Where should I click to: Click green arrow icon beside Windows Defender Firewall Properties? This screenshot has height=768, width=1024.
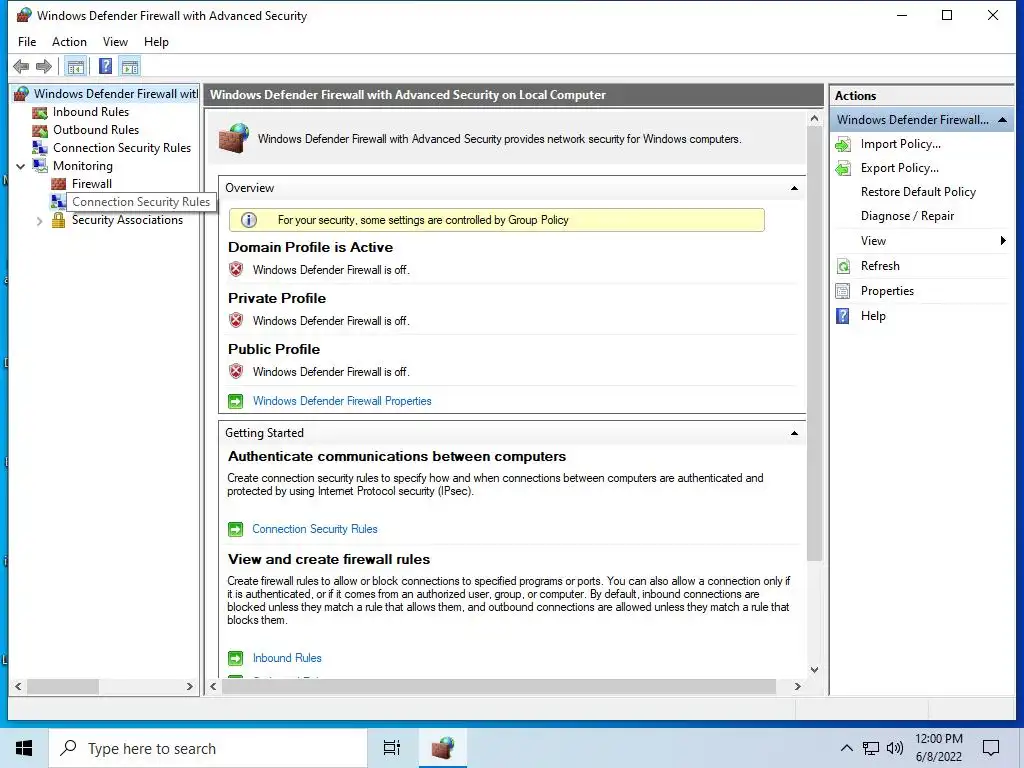point(236,401)
